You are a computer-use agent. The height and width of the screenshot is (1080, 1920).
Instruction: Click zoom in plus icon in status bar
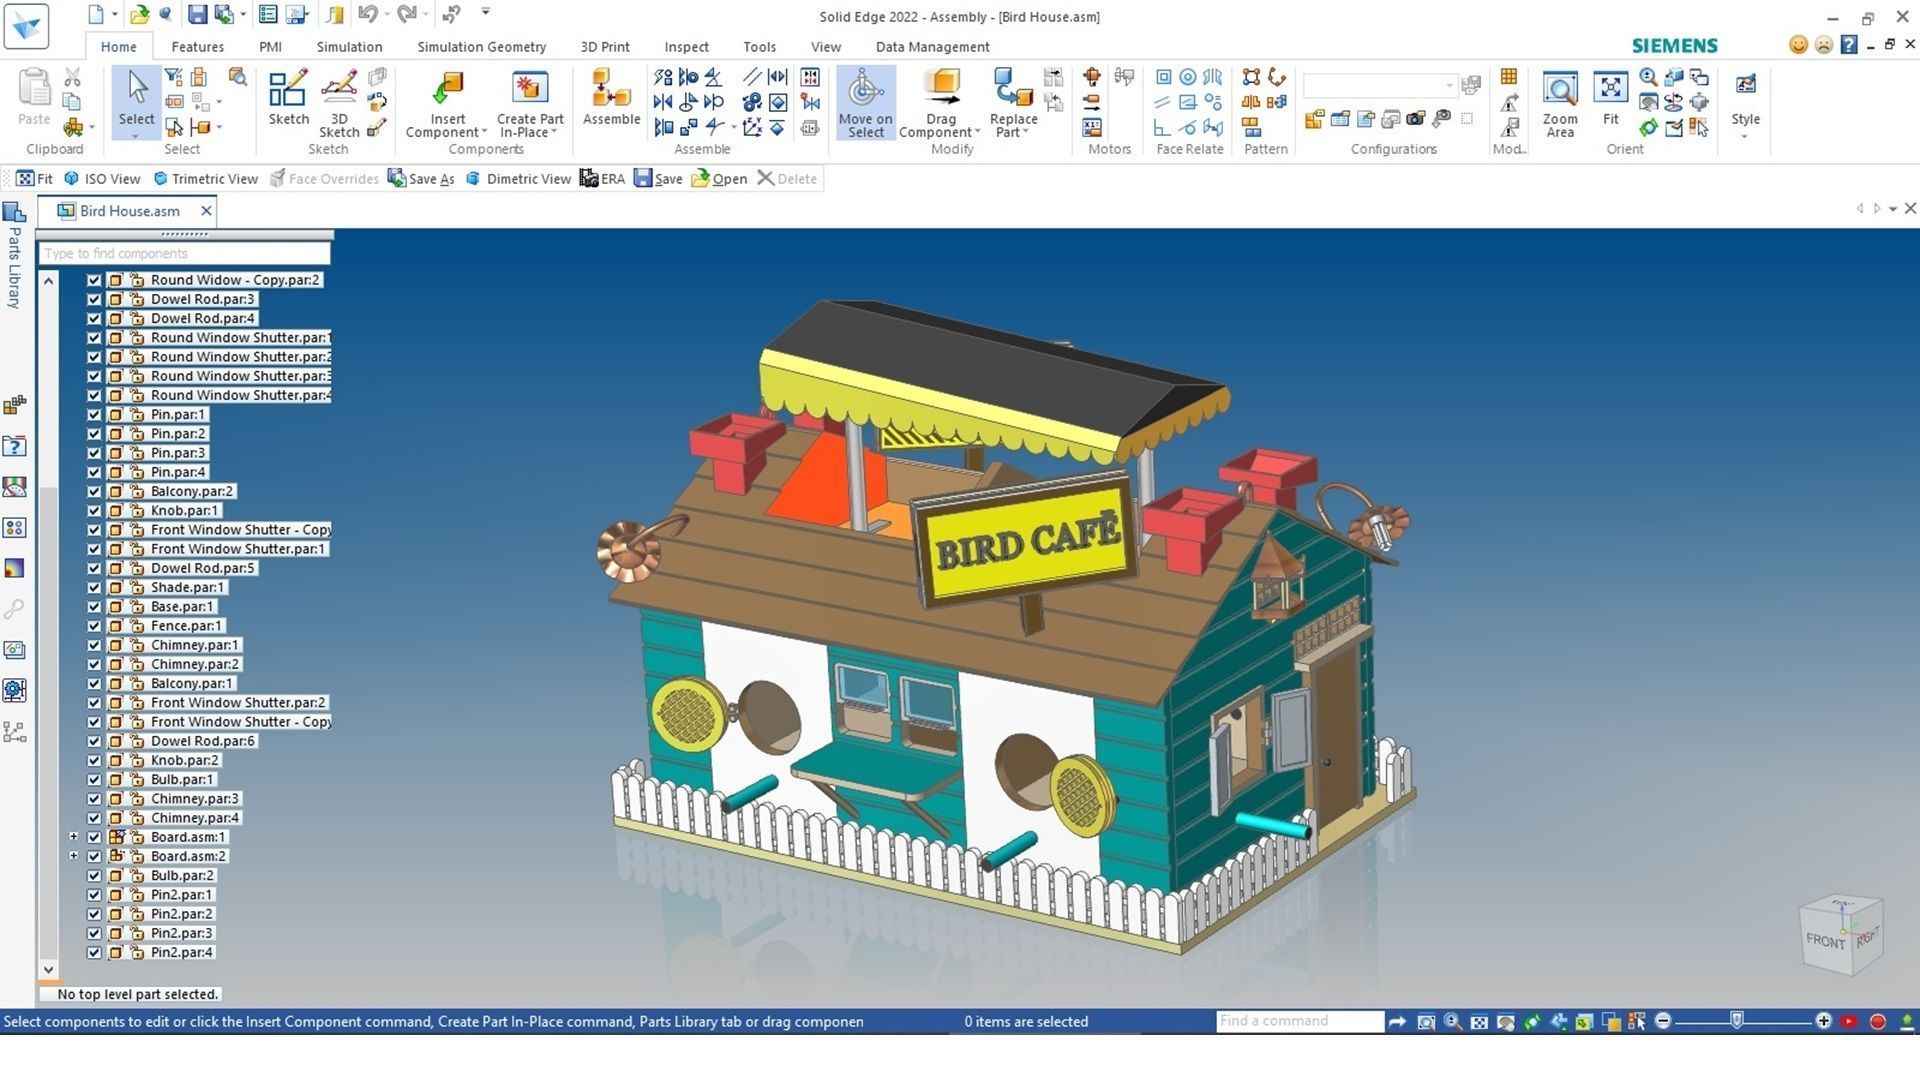(x=1823, y=1021)
